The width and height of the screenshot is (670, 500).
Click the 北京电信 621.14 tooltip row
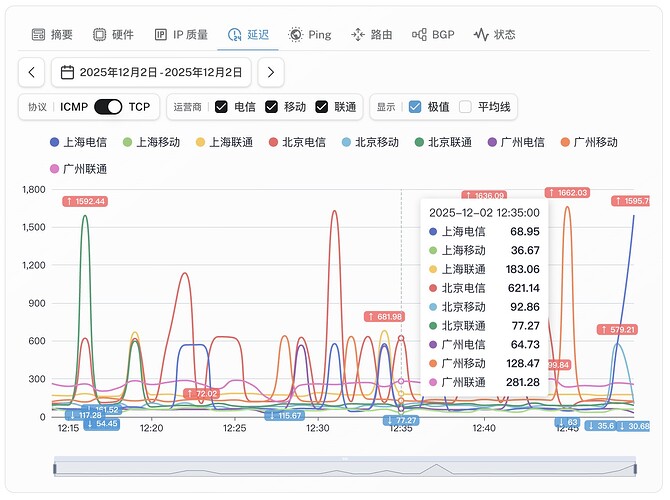pyautogui.click(x=484, y=288)
